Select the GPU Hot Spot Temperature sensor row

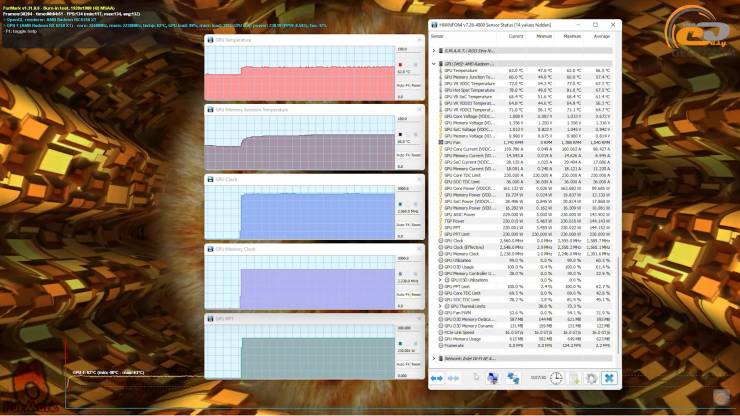tap(526, 90)
